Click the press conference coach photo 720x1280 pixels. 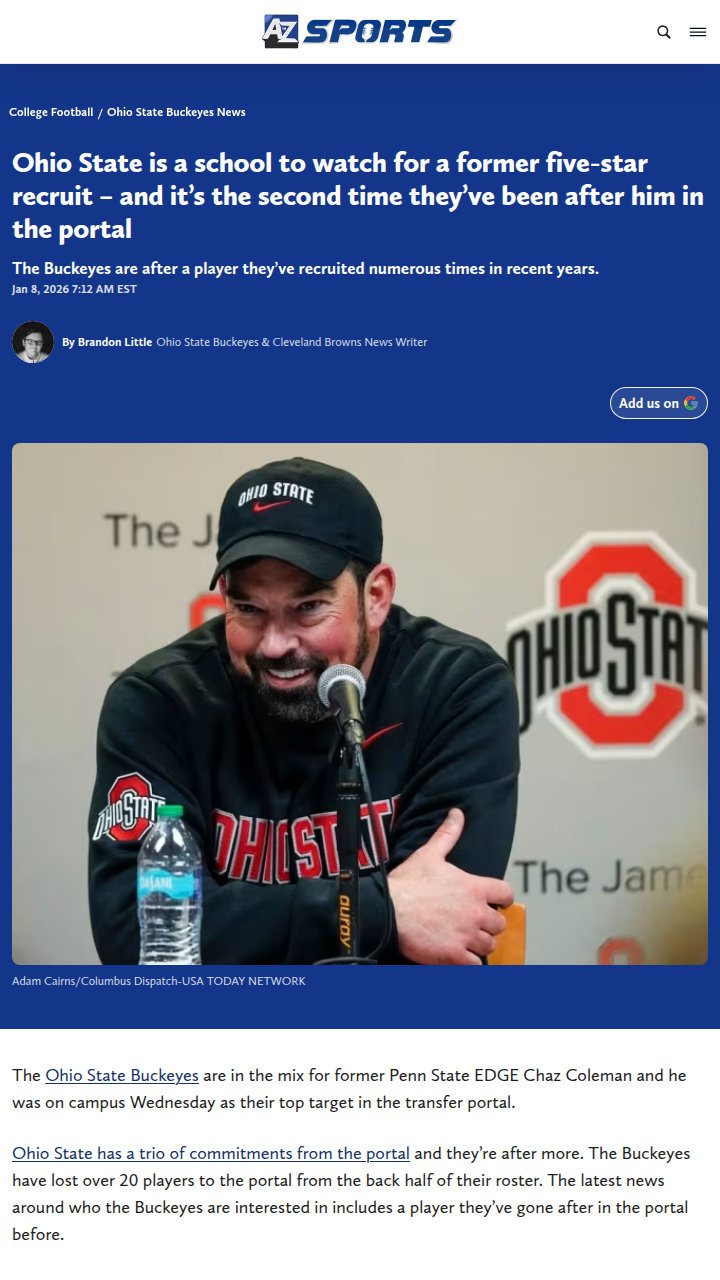click(x=360, y=704)
